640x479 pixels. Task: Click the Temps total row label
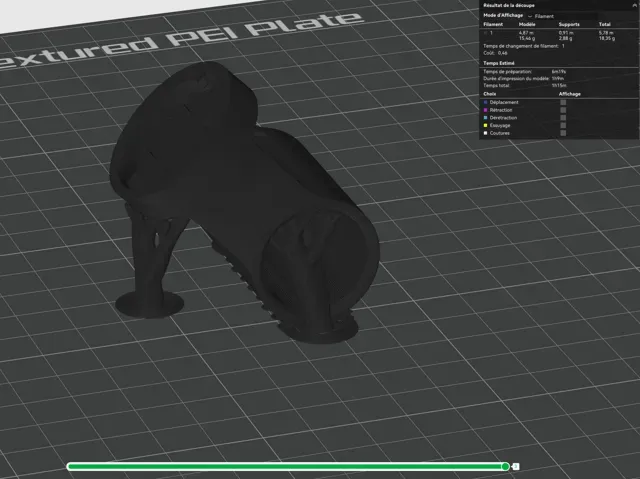click(x=496, y=86)
